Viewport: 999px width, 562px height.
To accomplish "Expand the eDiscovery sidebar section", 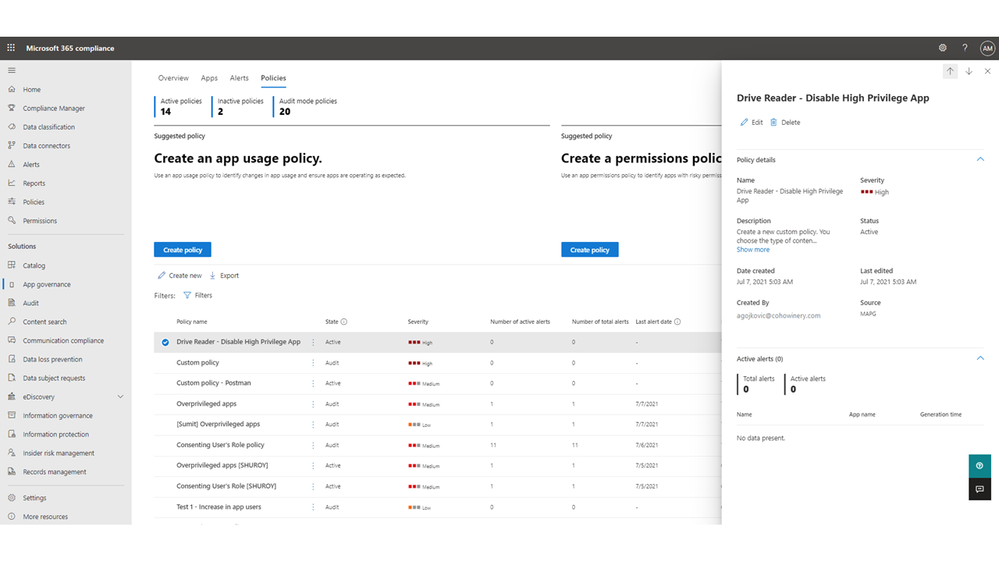I will pos(120,397).
